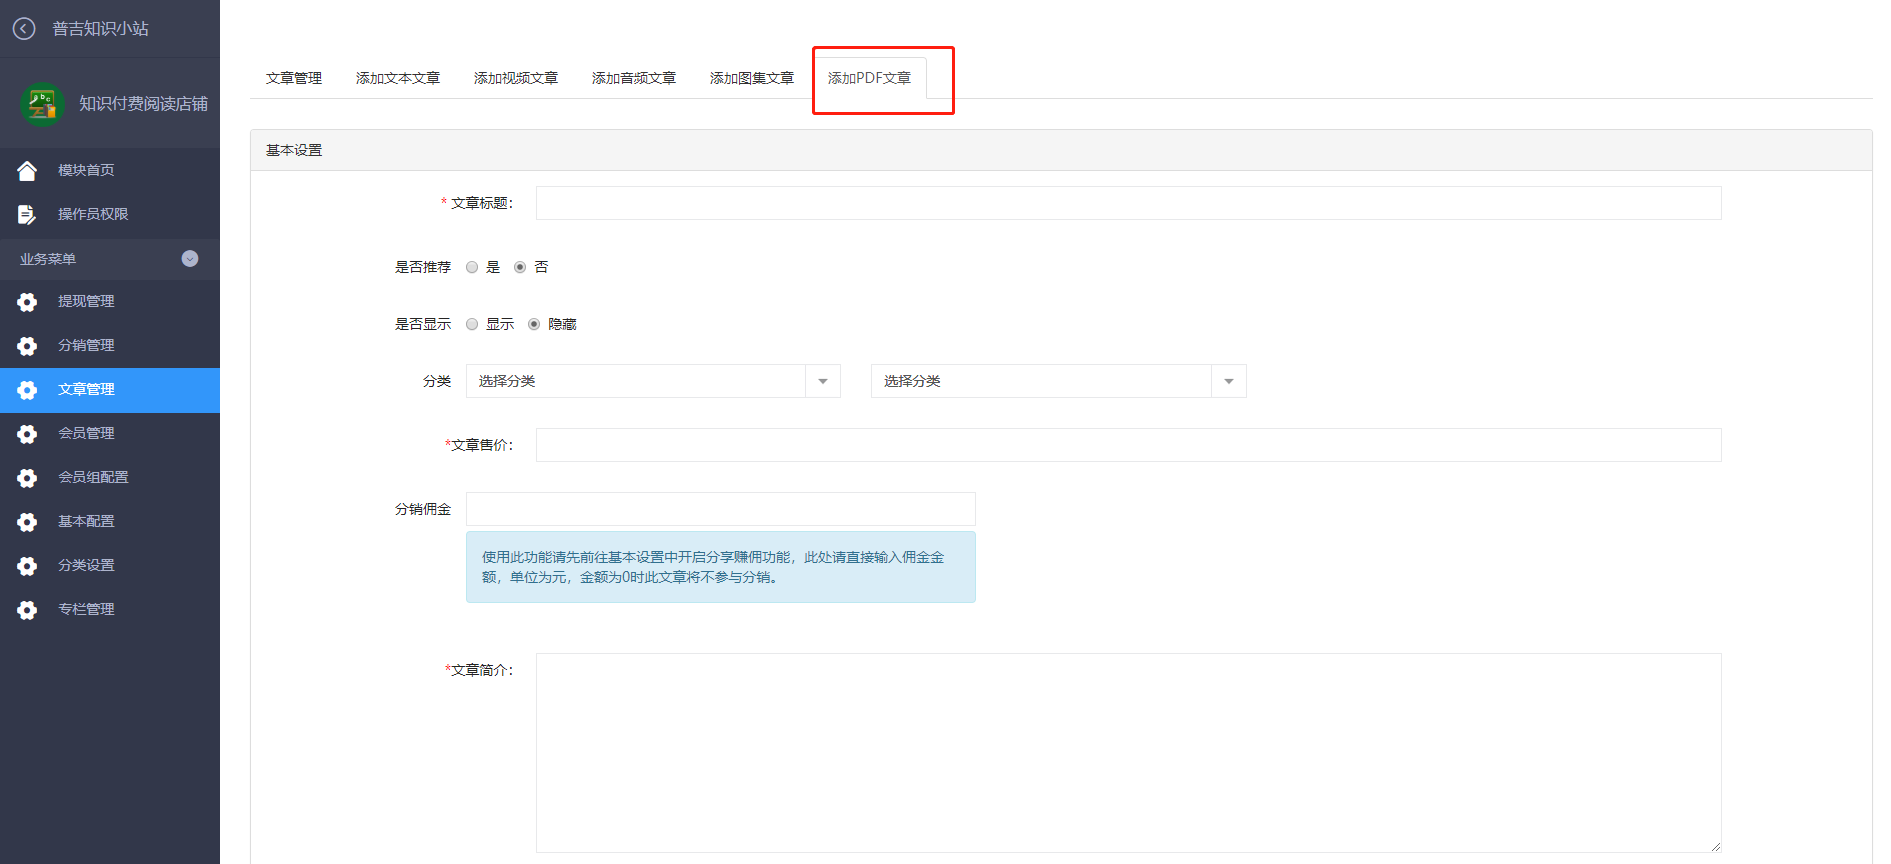This screenshot has height=864, width=1891.
Task: Switch to the 文章管理 tab
Action: coord(294,78)
